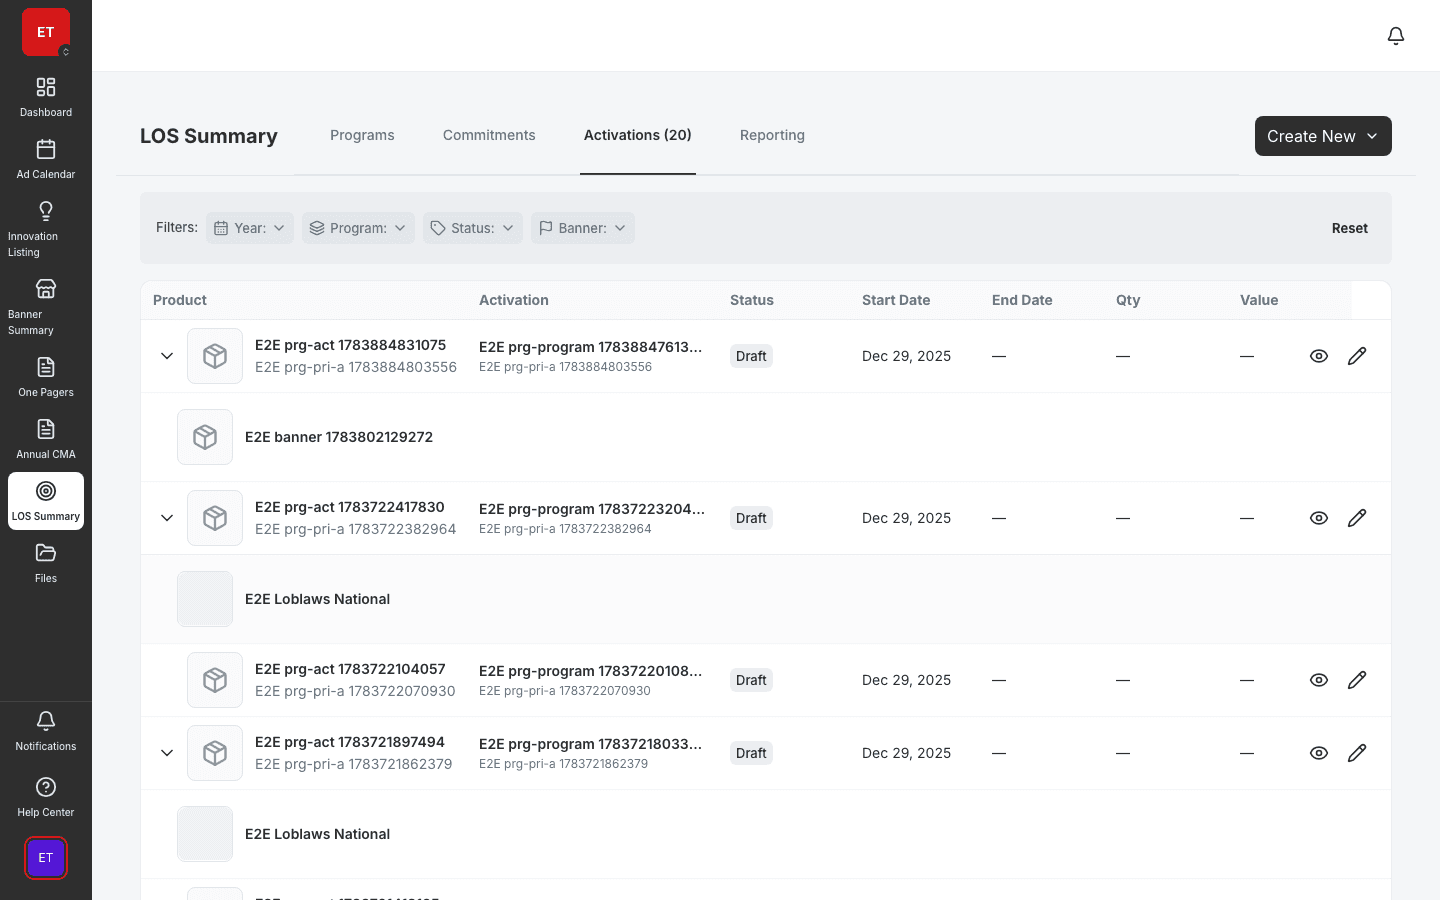
Task: Edit activation E2E prg-act 1783722104057
Action: click(1357, 680)
